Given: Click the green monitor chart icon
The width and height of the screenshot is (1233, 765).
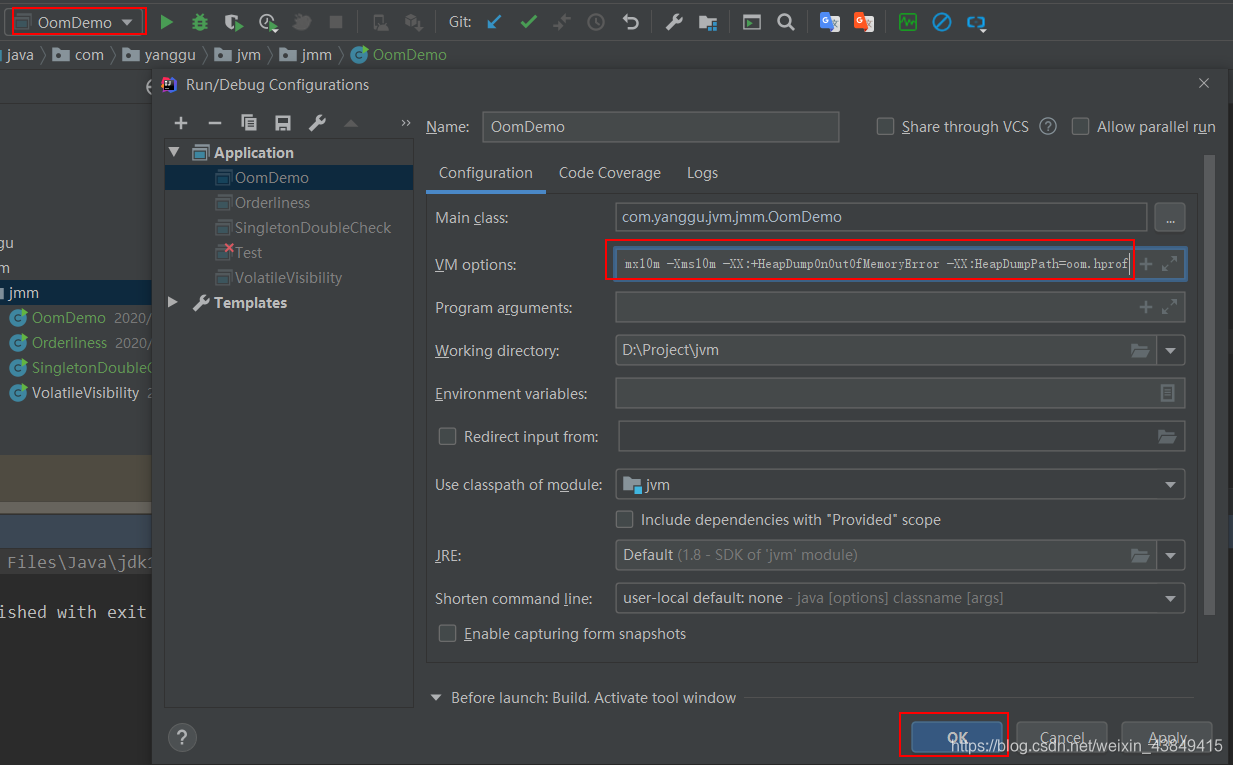Looking at the screenshot, I should [908, 22].
